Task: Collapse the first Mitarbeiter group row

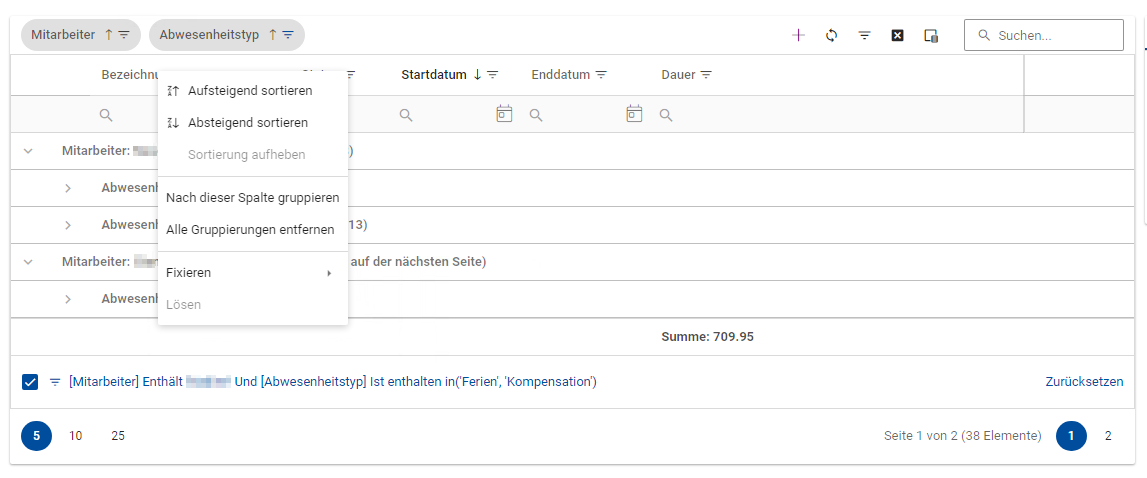Action: coord(28,151)
